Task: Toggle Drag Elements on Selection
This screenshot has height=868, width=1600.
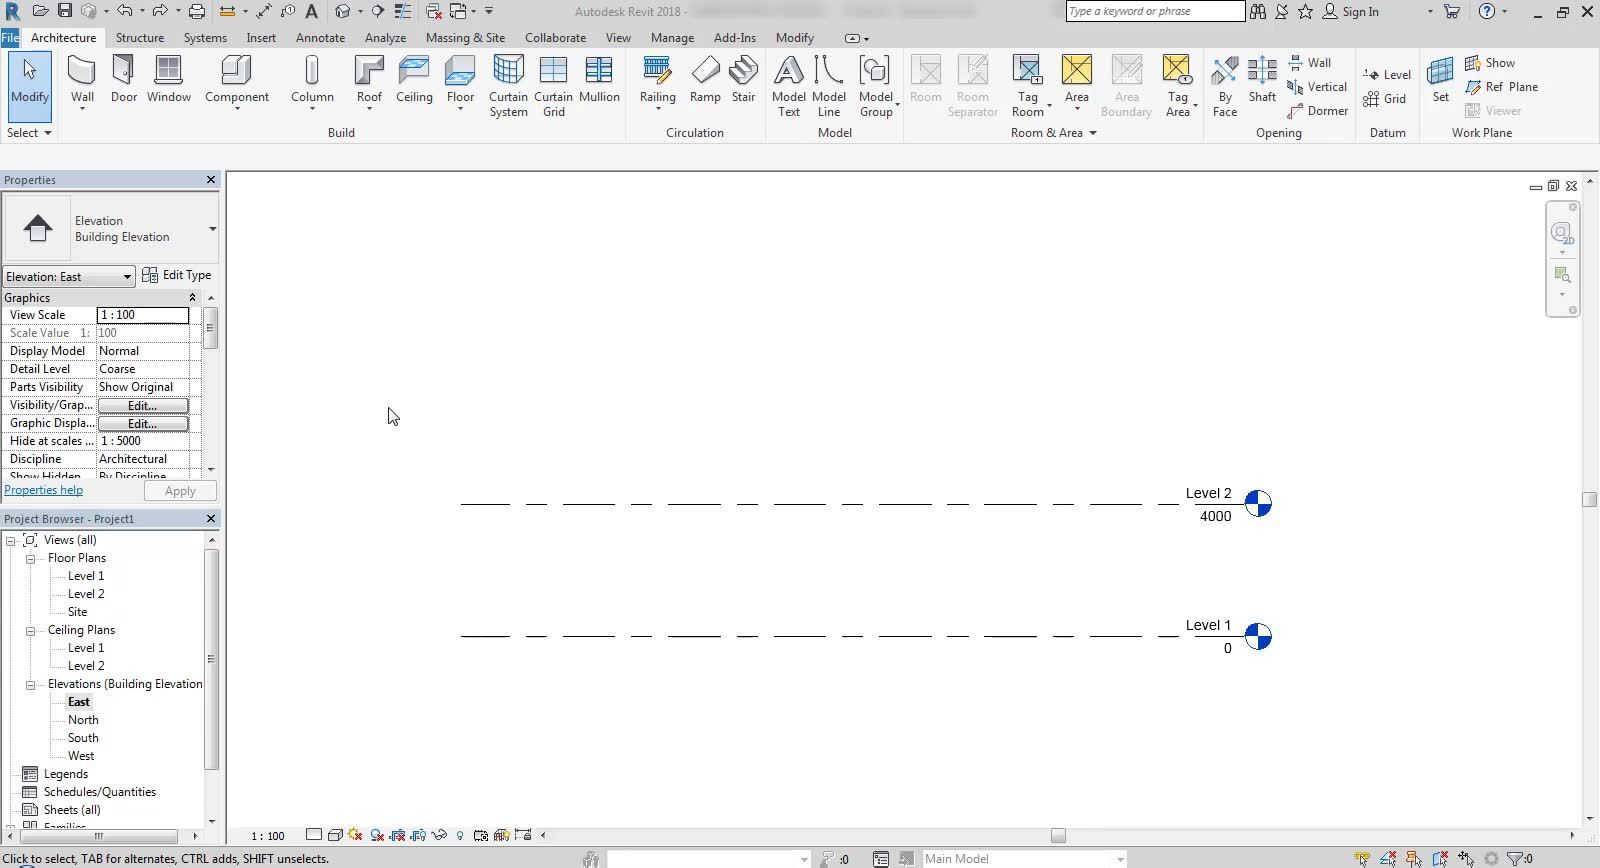Action: click(x=1466, y=859)
